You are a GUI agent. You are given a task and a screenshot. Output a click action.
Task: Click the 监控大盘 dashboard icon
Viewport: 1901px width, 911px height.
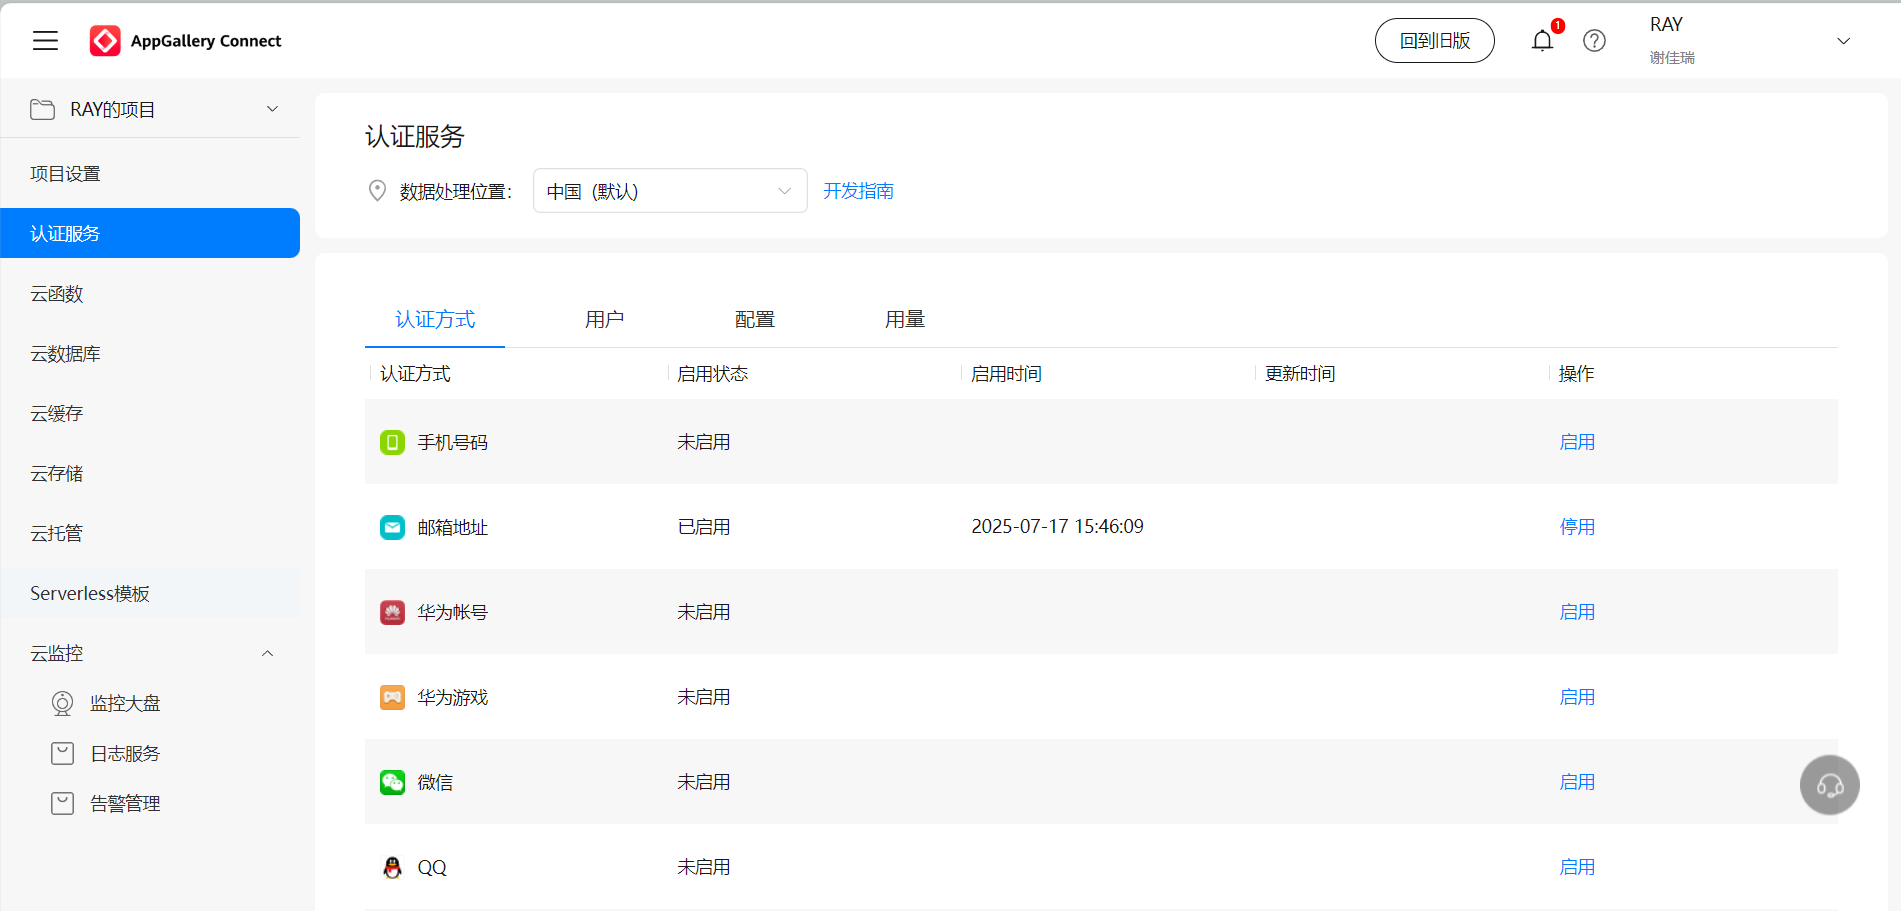[x=62, y=704]
